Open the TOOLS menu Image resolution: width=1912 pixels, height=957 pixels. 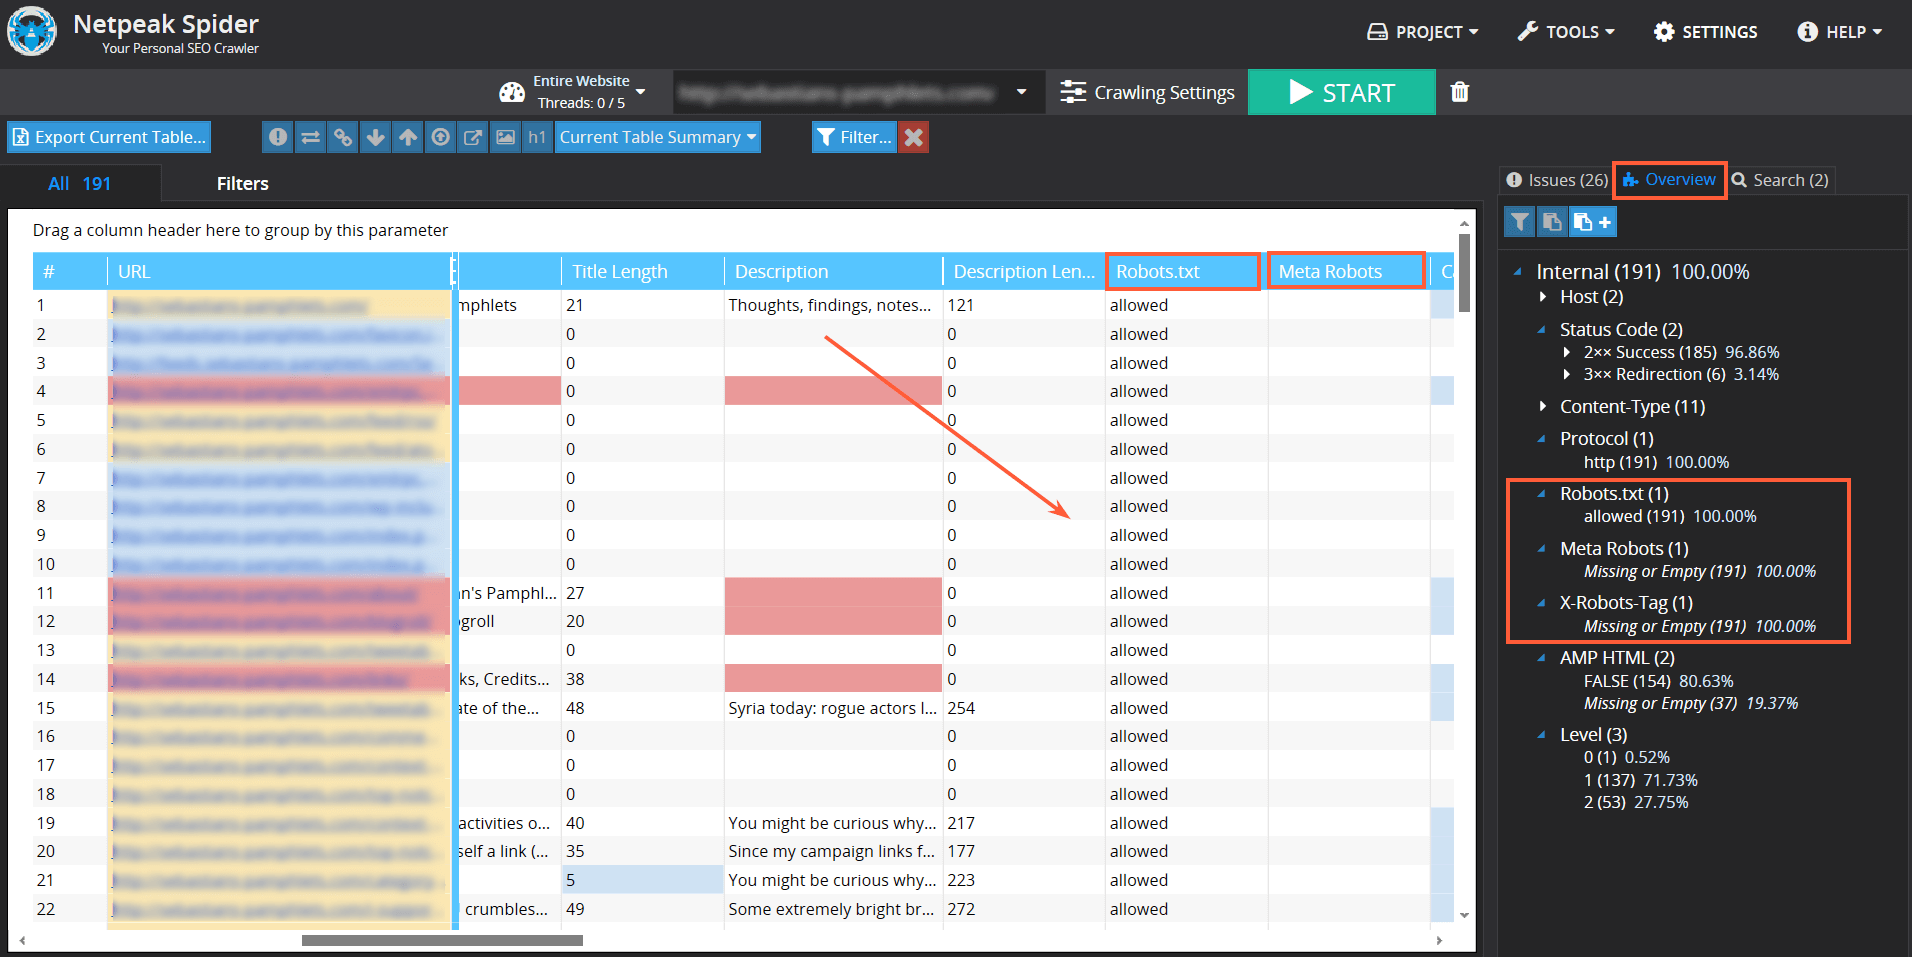[1566, 32]
